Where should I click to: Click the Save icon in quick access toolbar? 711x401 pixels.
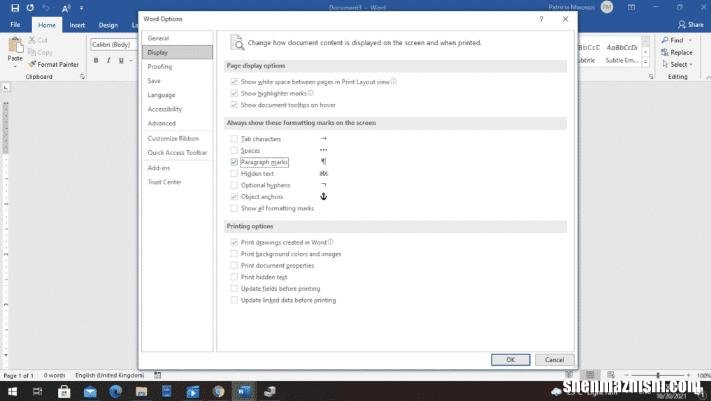click(15, 8)
